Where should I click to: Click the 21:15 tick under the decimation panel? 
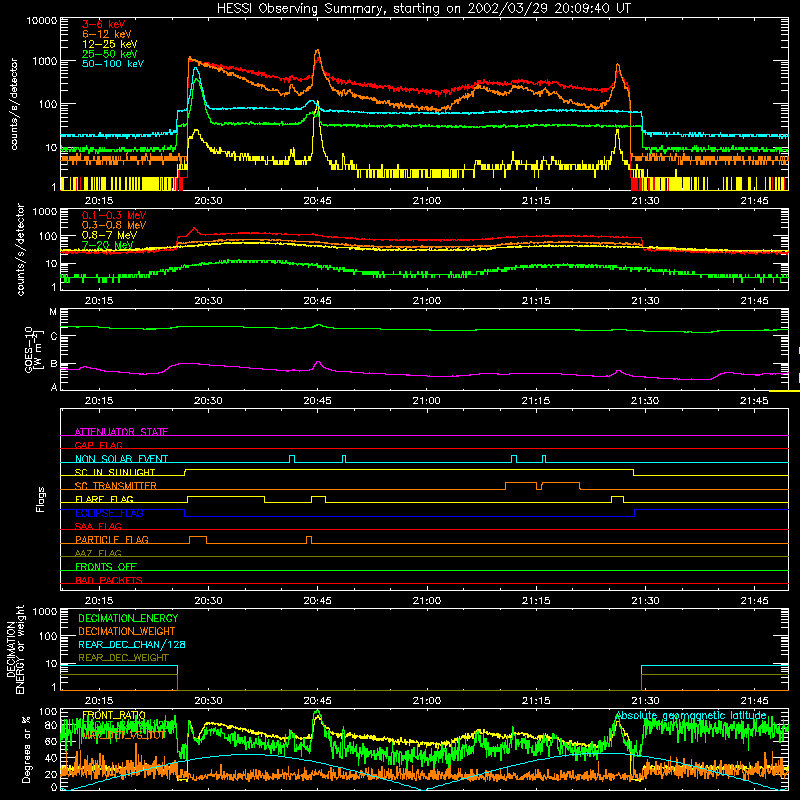tap(536, 701)
